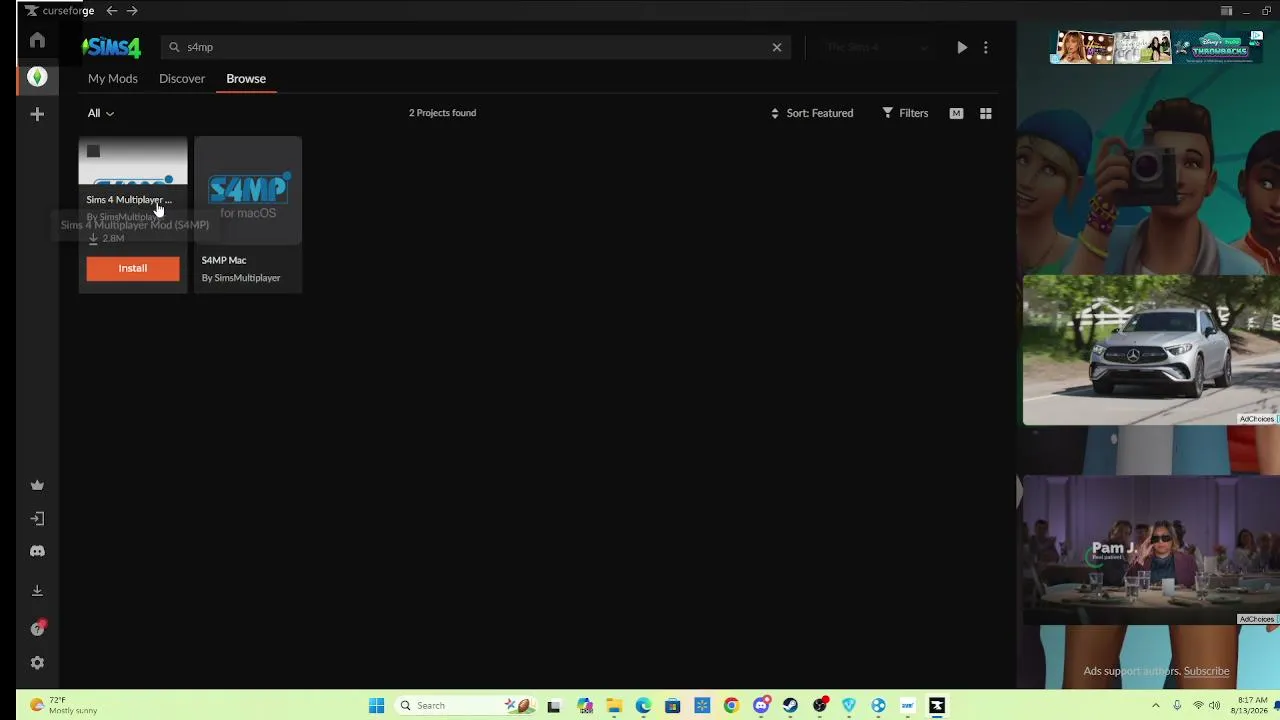The image size is (1280, 720).
Task: Open the weather widget showing 72°F
Action: 63,705
